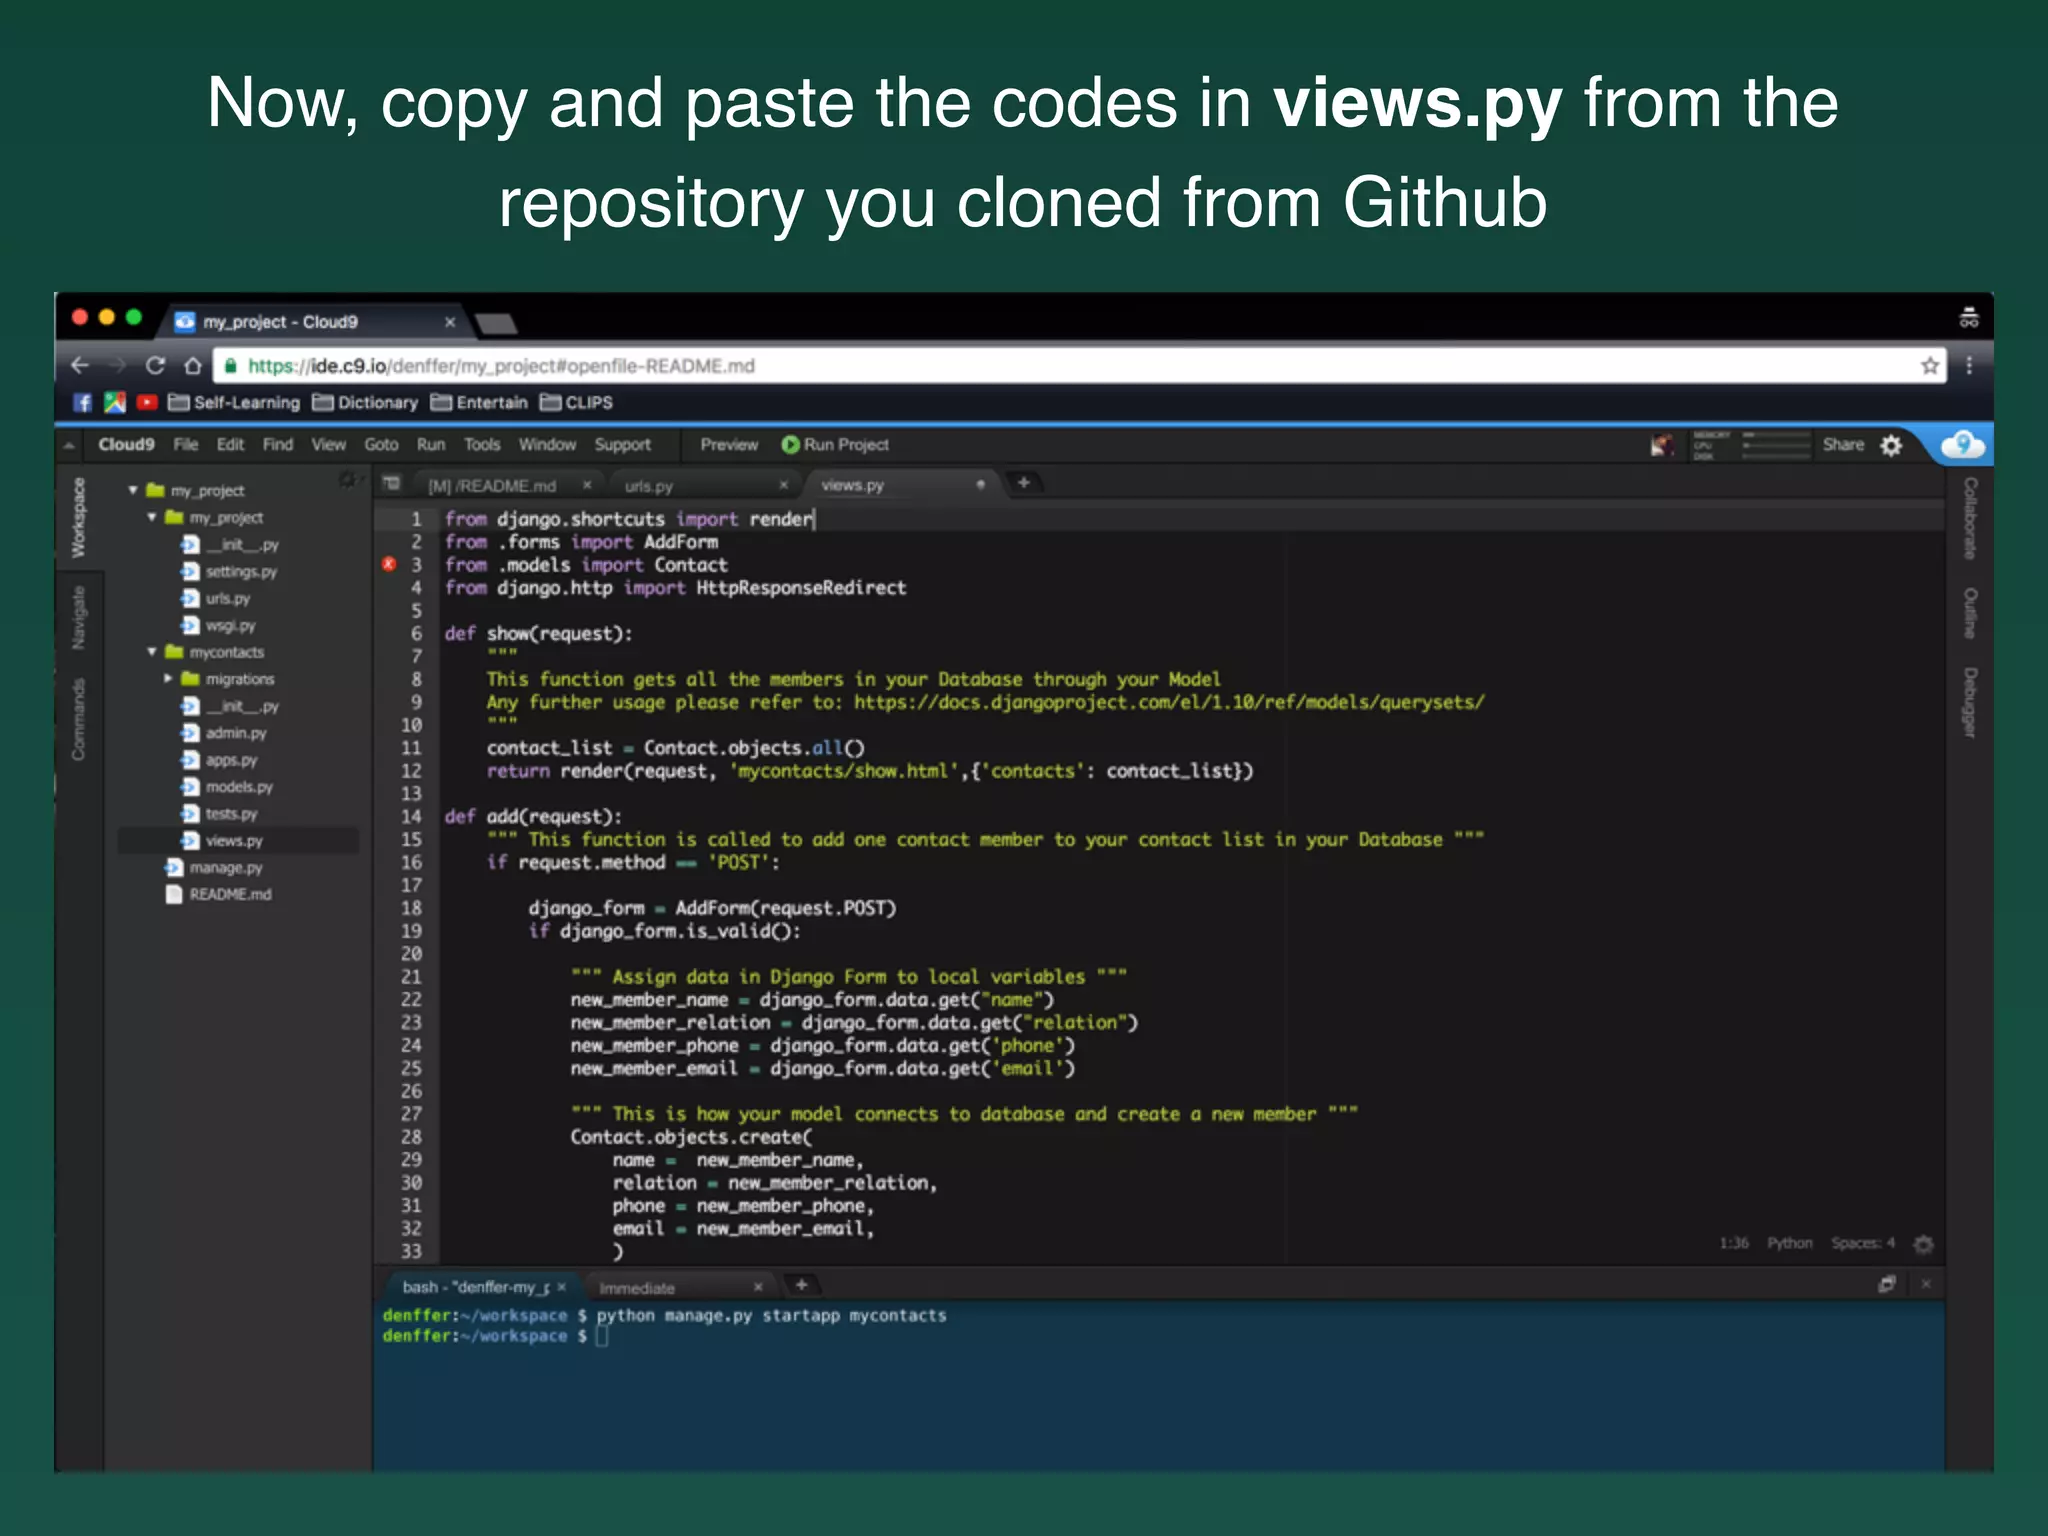This screenshot has height=1536, width=2048.
Task: Toggle the Collaborate side panel
Action: [x=1969, y=518]
